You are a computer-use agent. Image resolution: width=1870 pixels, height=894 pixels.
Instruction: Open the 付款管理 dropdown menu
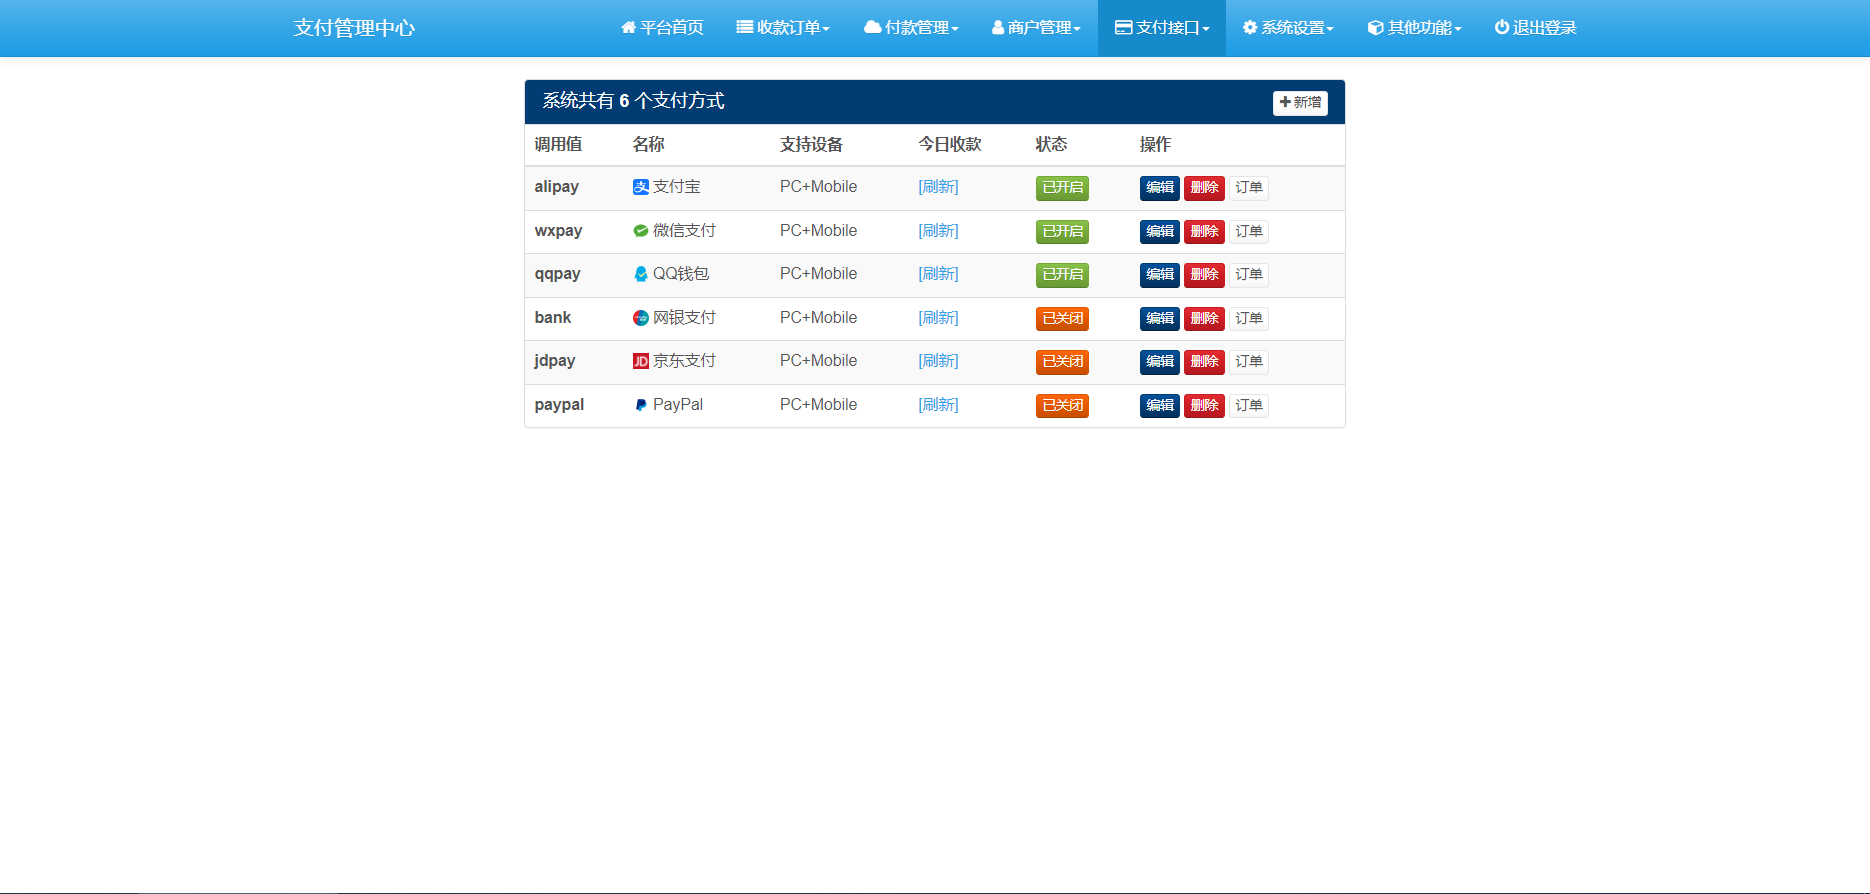pyautogui.click(x=911, y=28)
